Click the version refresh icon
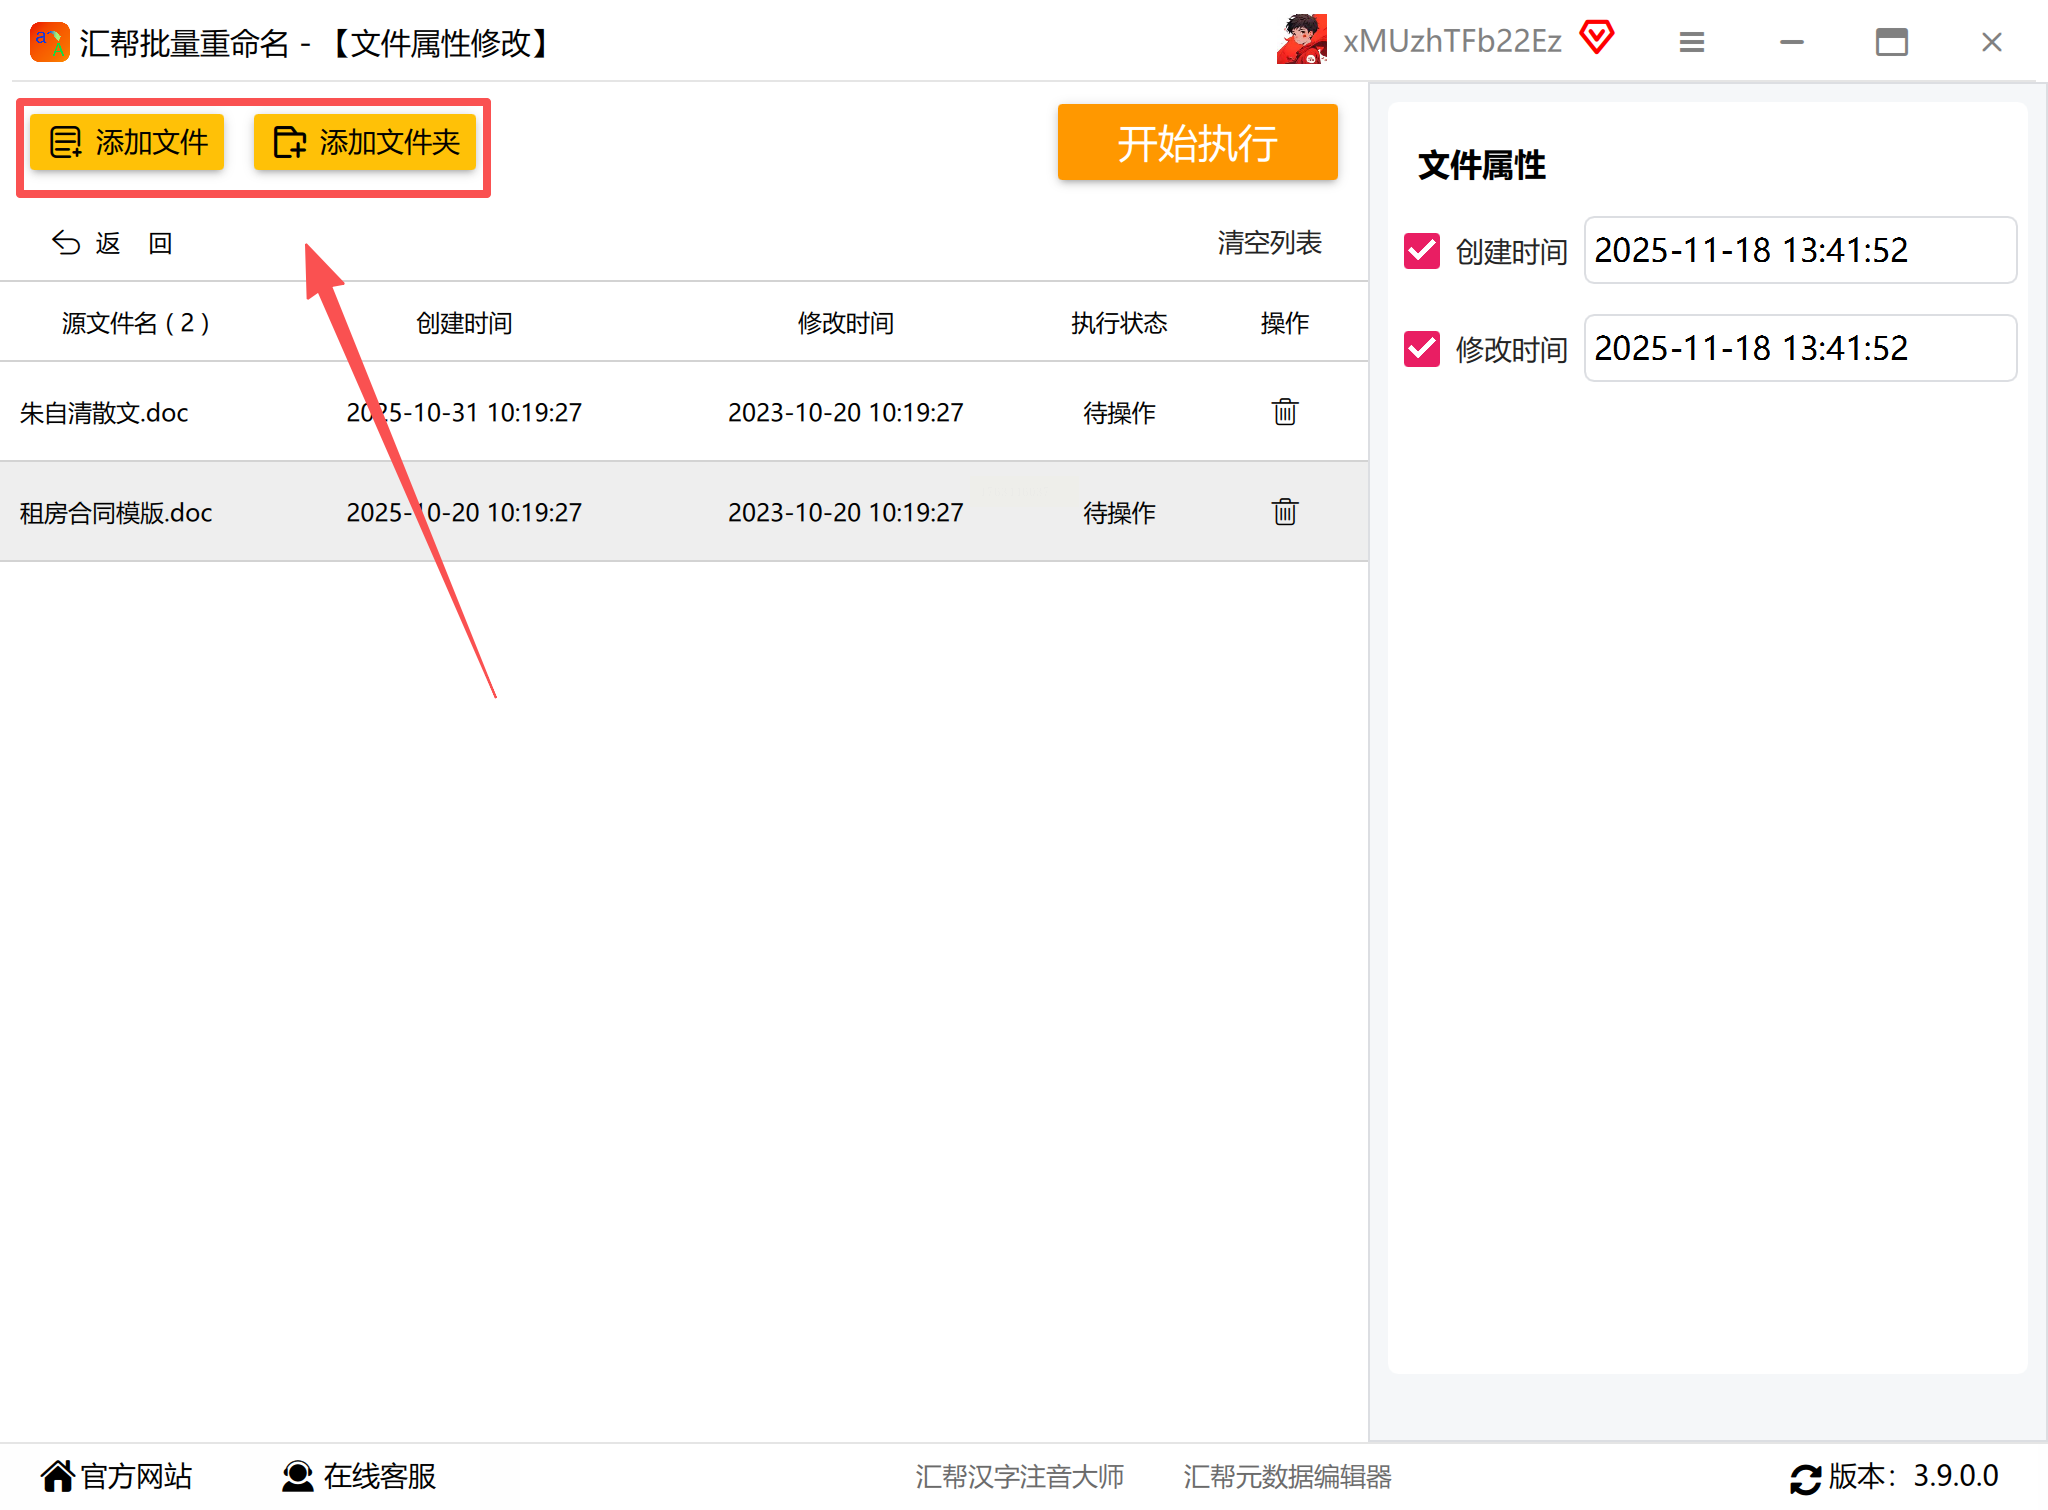 (1805, 1478)
